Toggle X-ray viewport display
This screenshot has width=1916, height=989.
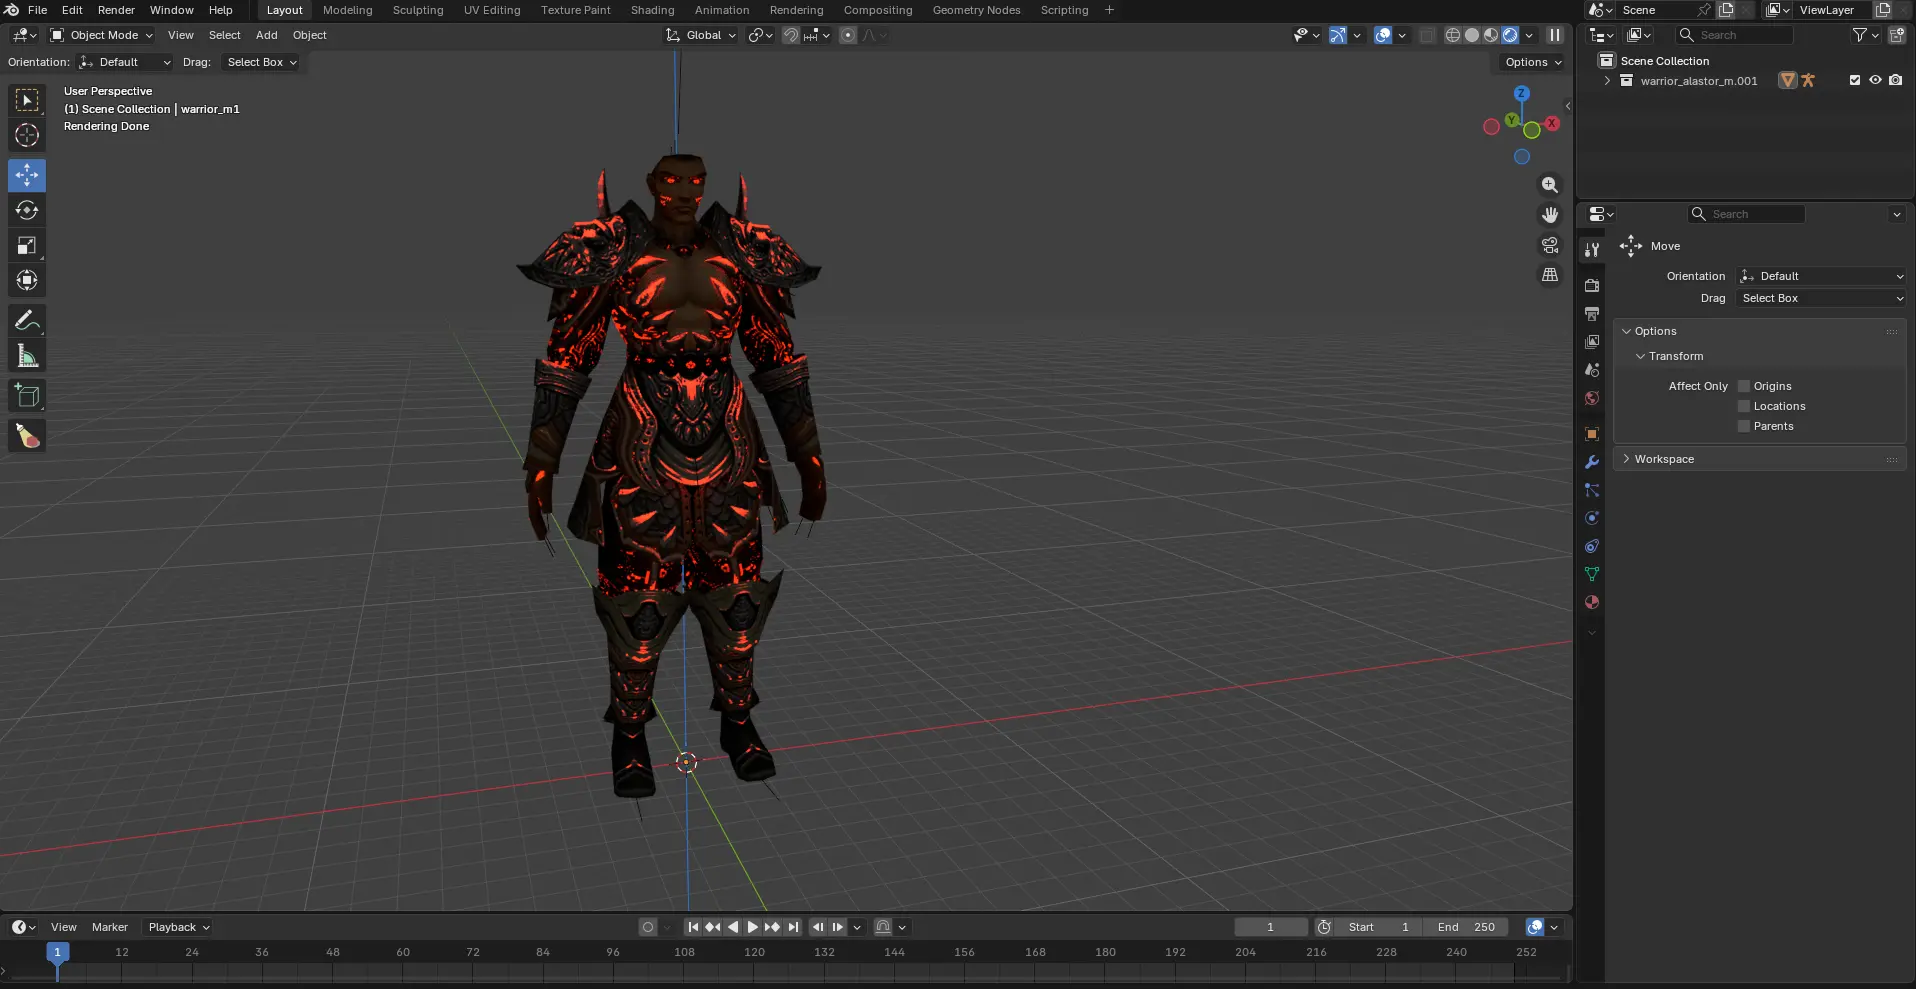pos(1427,35)
